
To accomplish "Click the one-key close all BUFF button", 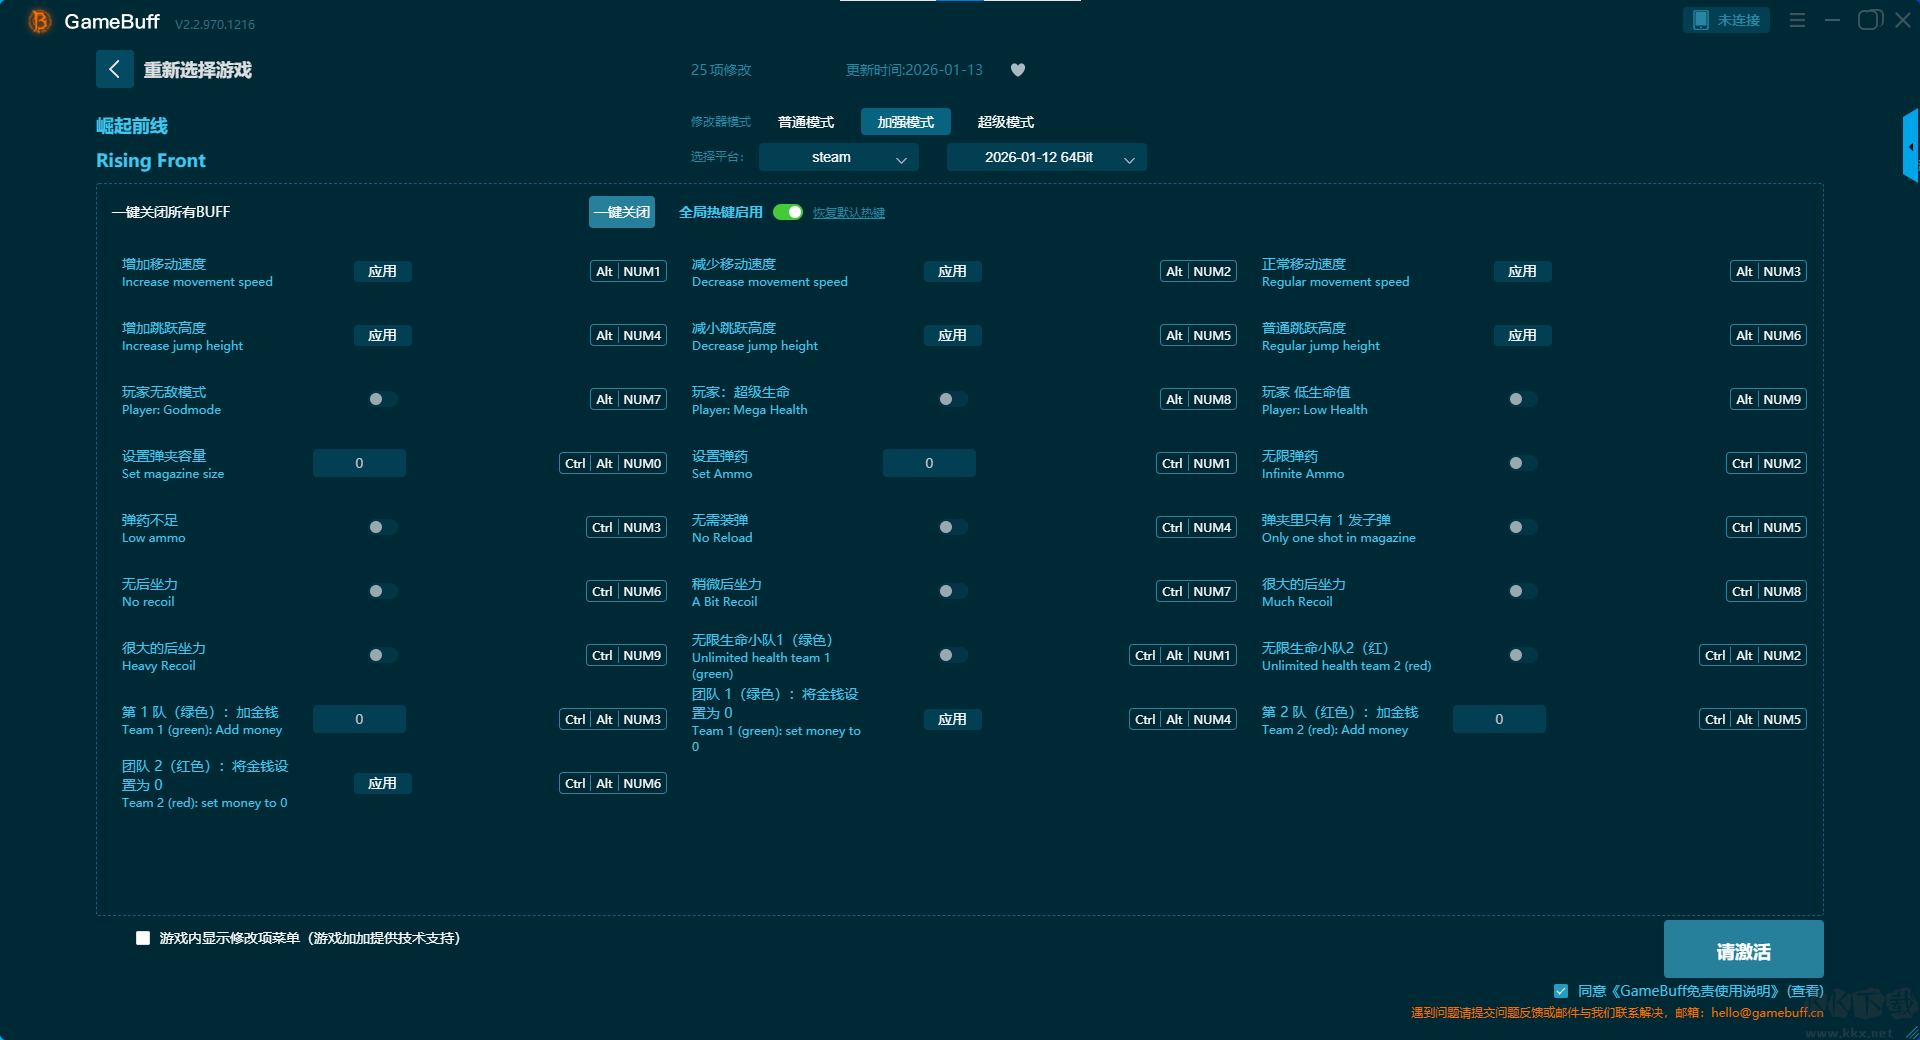I will [x=621, y=212].
